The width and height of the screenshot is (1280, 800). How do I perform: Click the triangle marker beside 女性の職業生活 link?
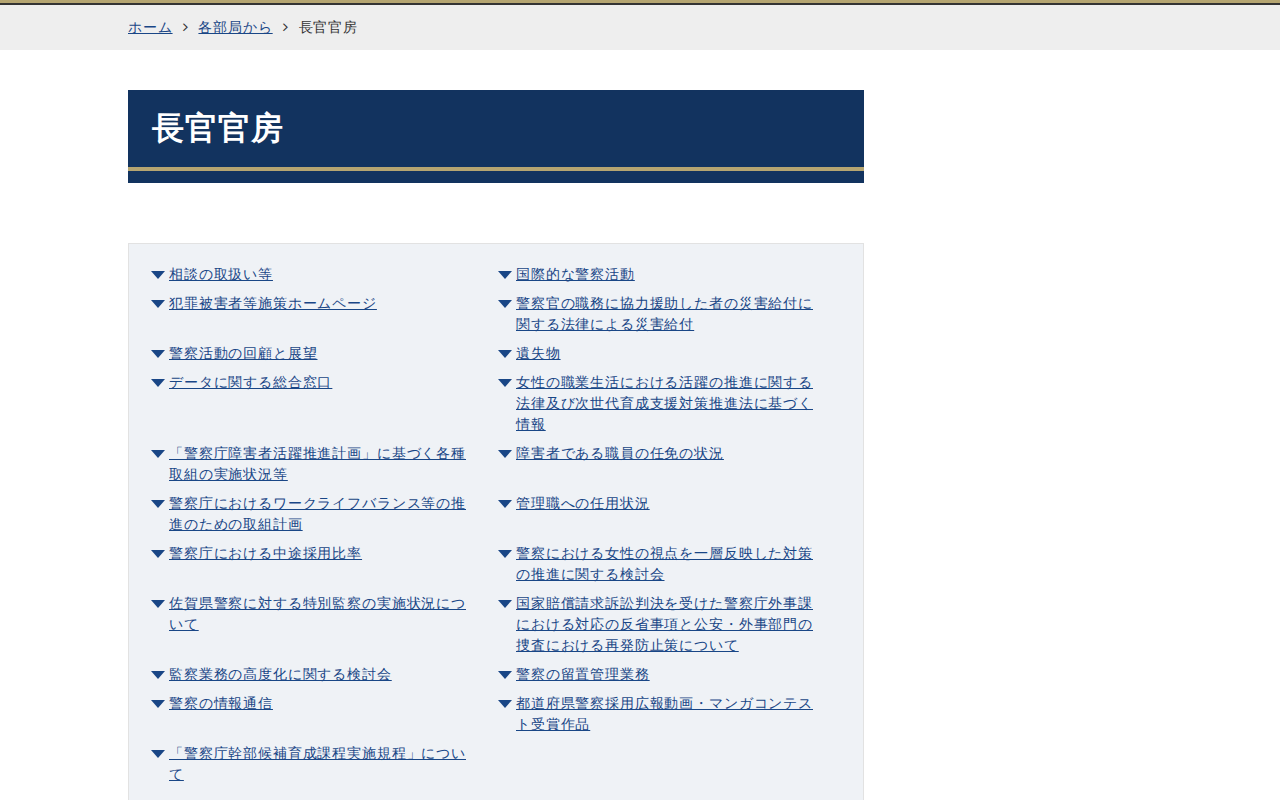pyautogui.click(x=505, y=383)
